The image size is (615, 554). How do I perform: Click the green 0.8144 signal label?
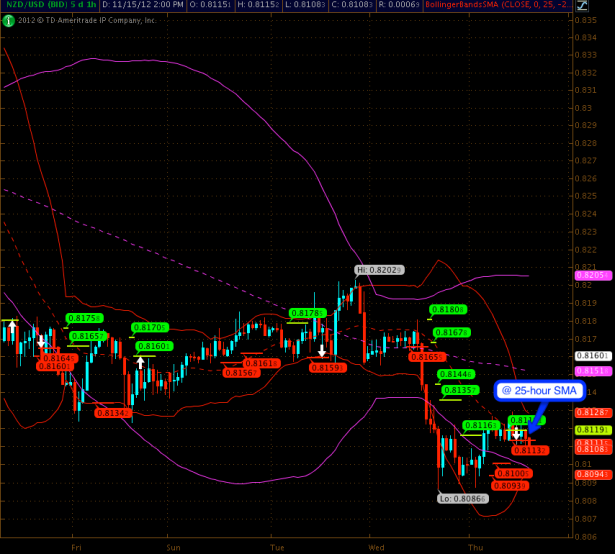click(x=455, y=373)
